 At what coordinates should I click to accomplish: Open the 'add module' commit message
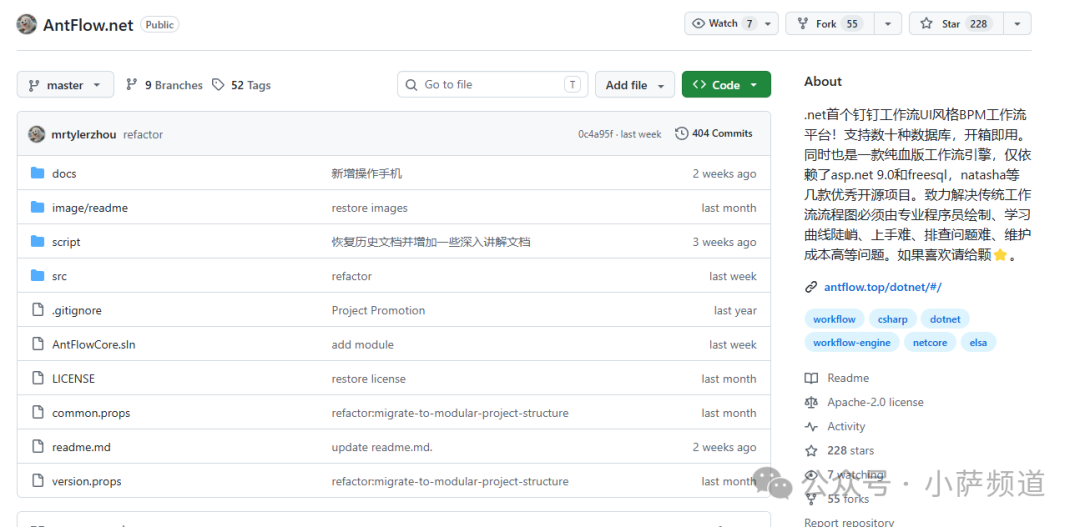tap(362, 344)
